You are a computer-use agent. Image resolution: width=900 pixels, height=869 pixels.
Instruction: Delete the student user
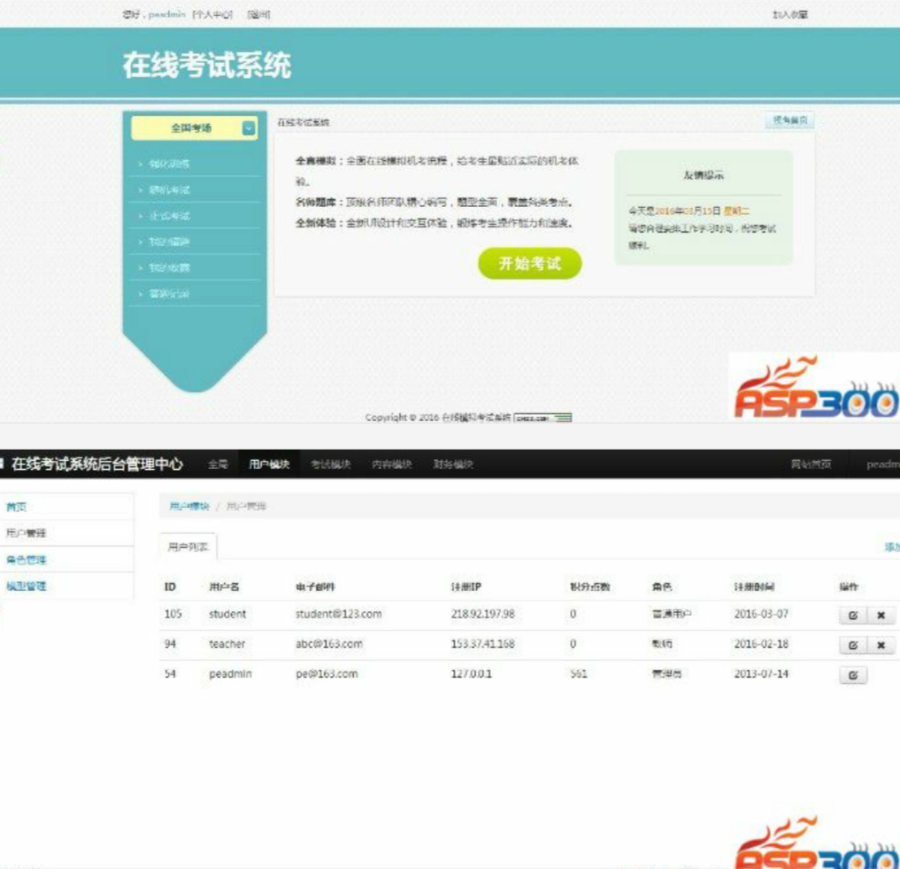pyautogui.click(x=881, y=615)
